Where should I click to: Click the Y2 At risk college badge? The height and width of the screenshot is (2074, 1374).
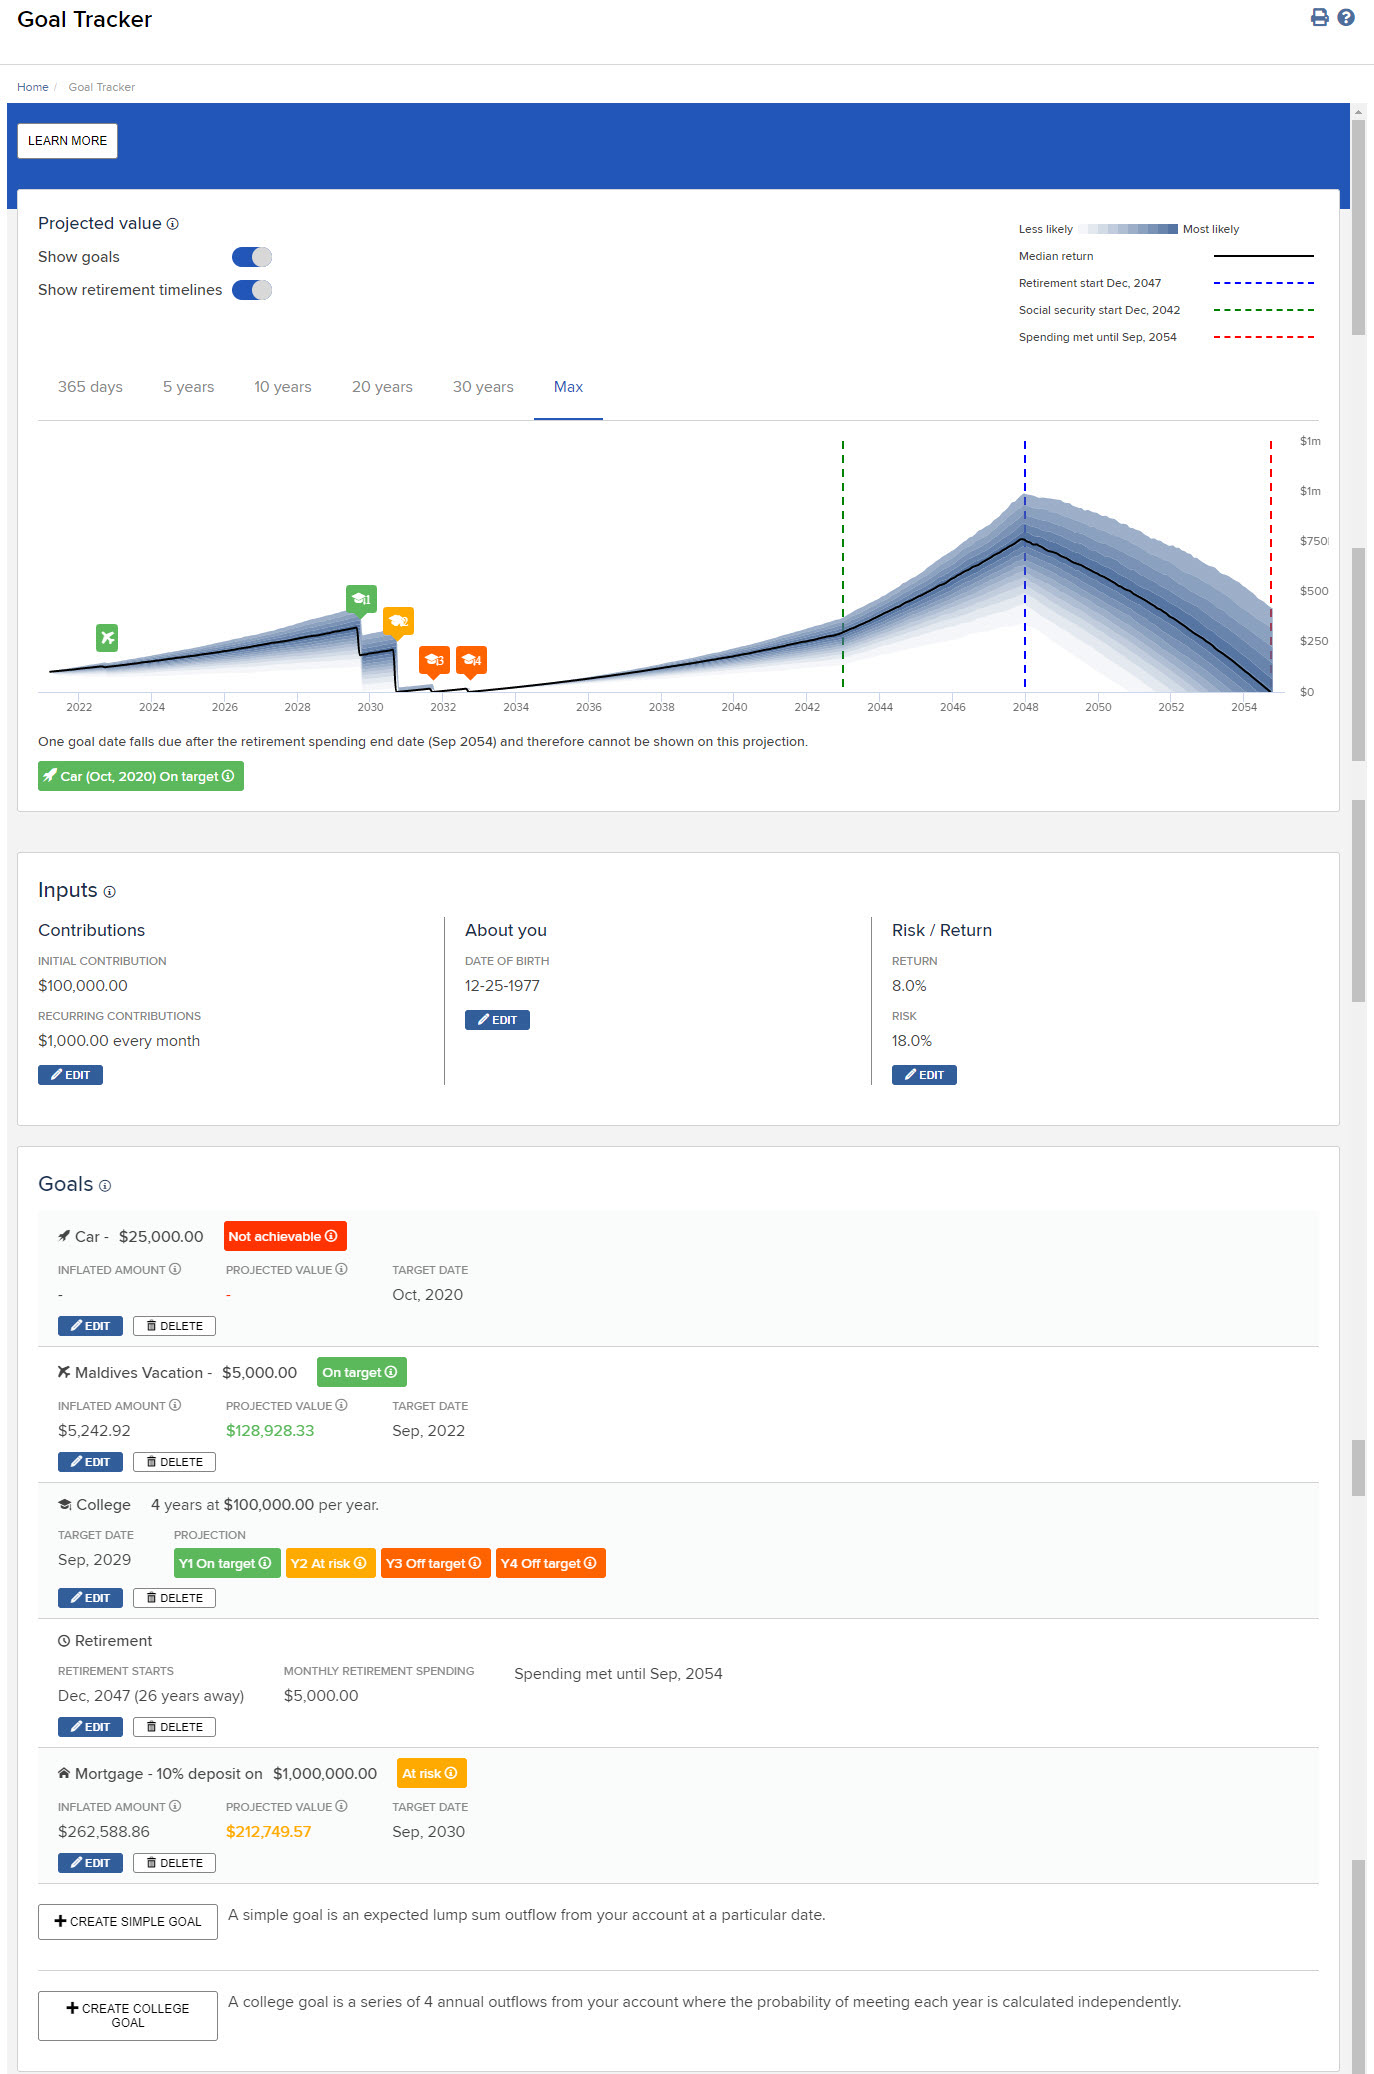click(x=331, y=1563)
